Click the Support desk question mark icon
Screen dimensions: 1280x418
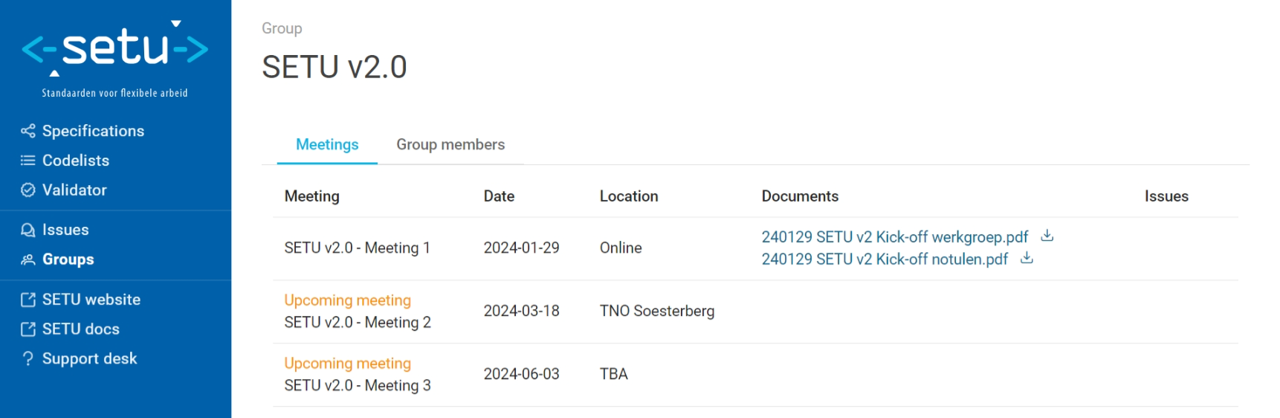point(28,359)
